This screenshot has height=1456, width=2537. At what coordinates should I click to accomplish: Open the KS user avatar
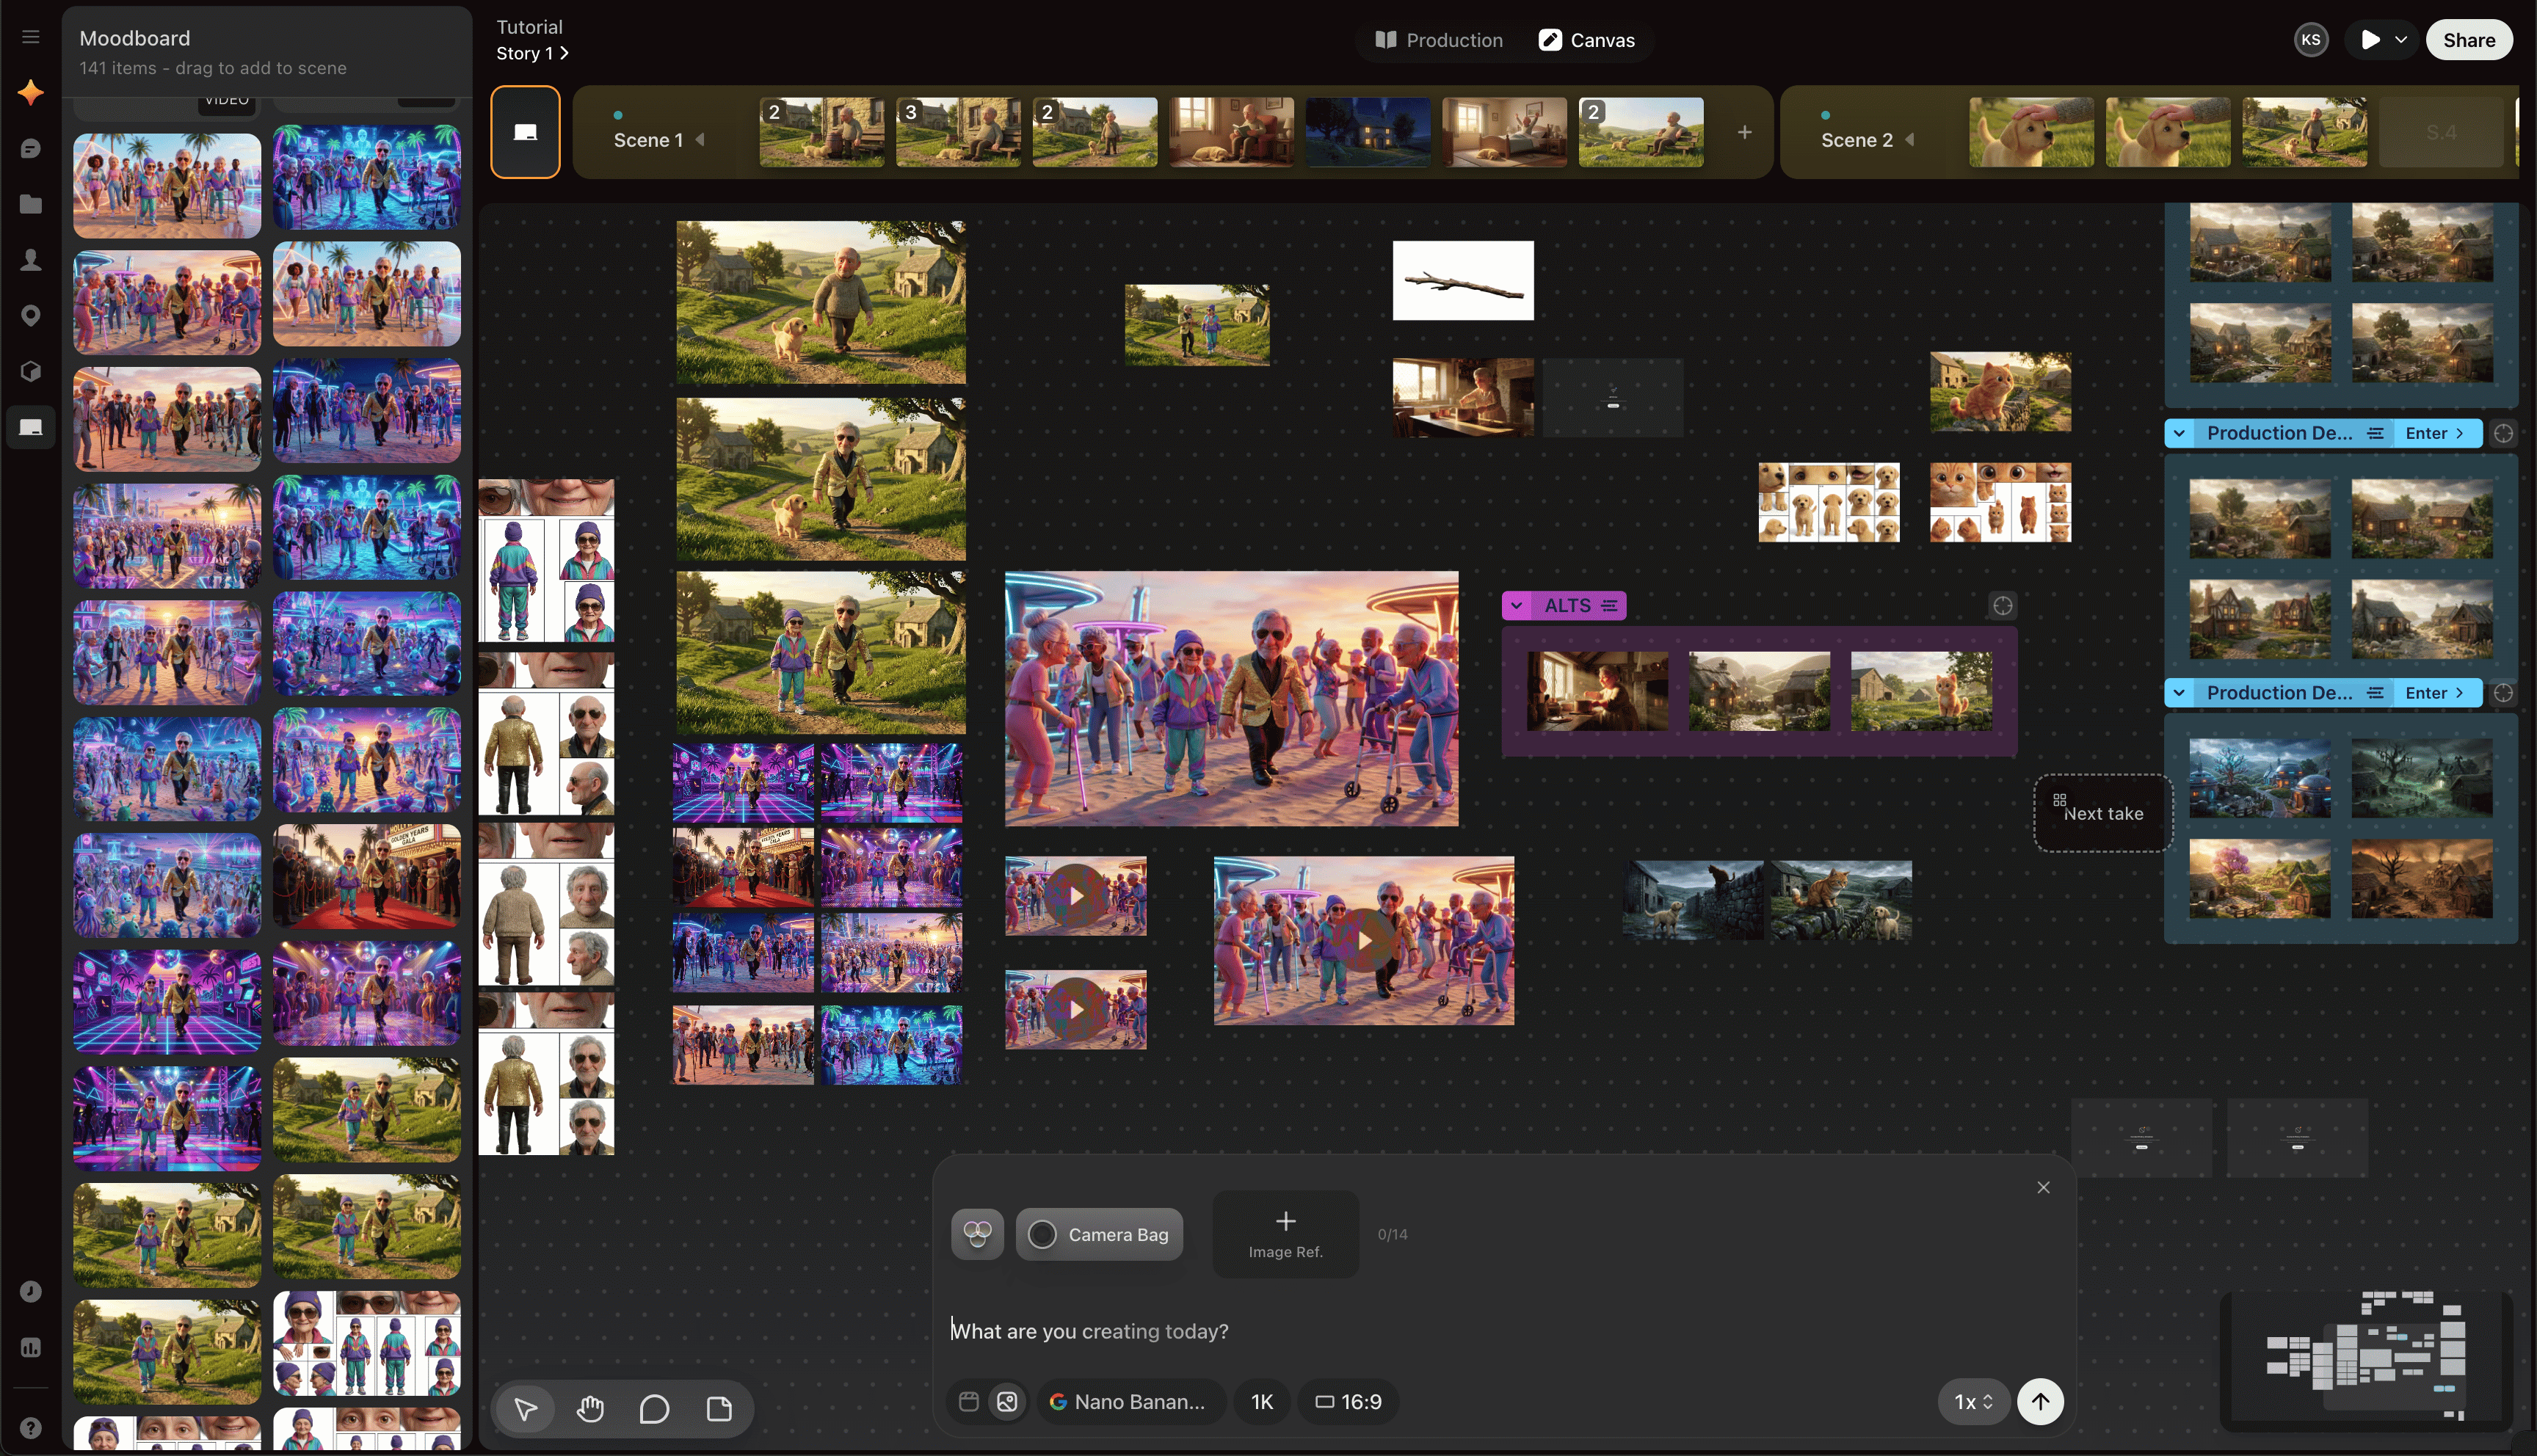pyautogui.click(x=2311, y=40)
